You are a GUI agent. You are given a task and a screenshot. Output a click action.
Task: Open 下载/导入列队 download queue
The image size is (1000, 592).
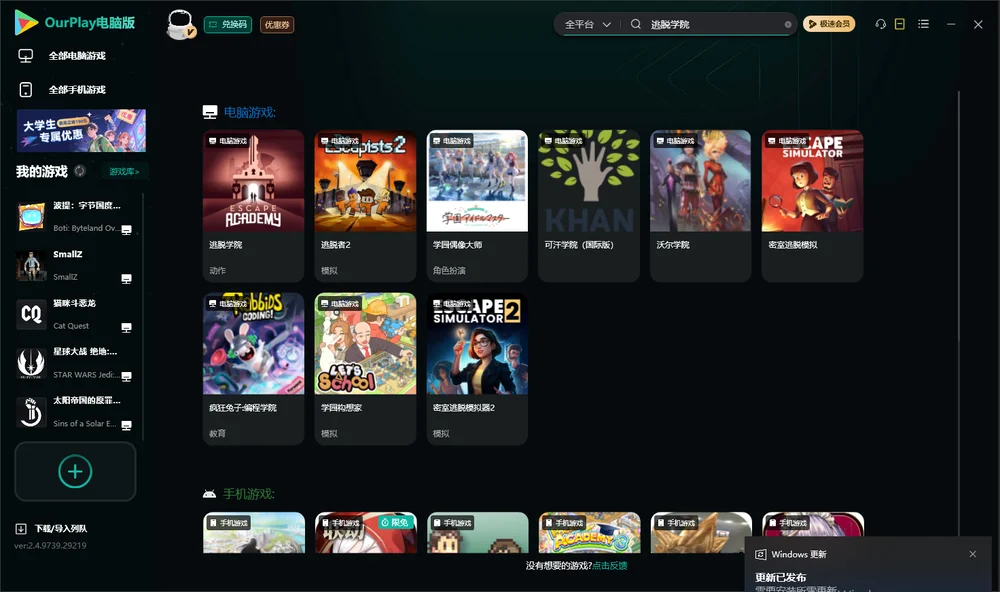pos(61,529)
